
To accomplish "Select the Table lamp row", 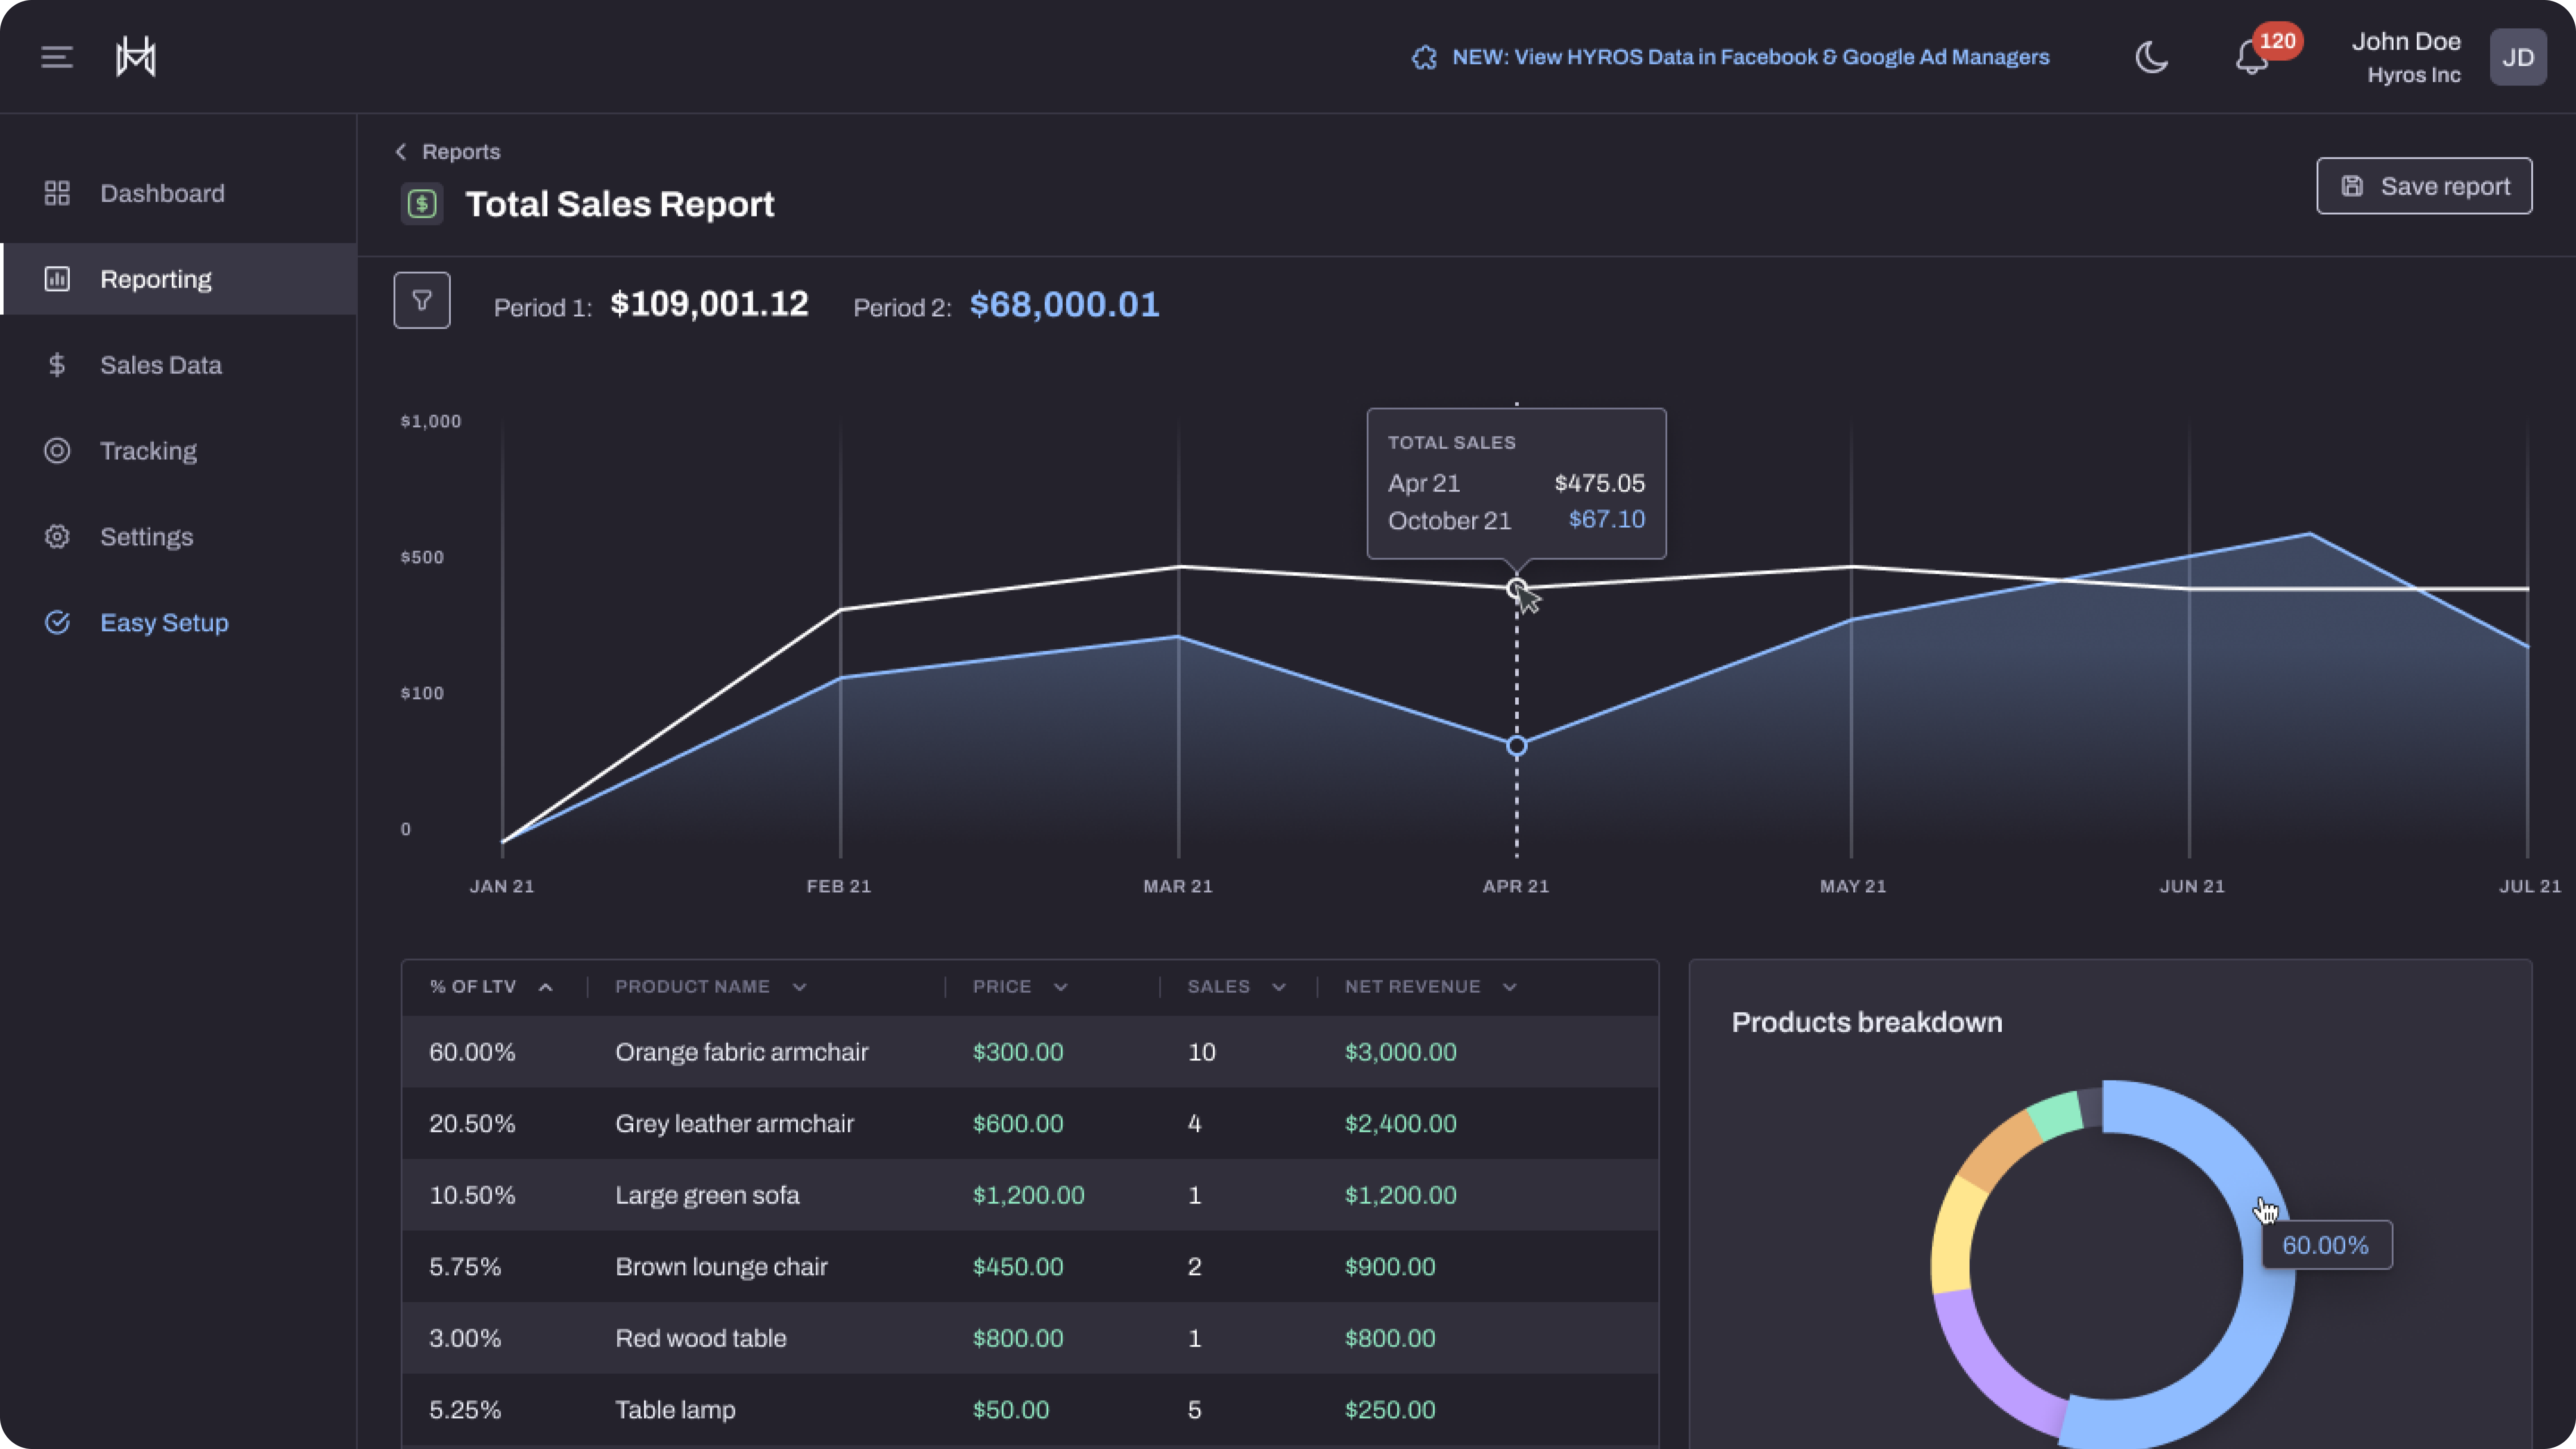I will [x=1030, y=1410].
